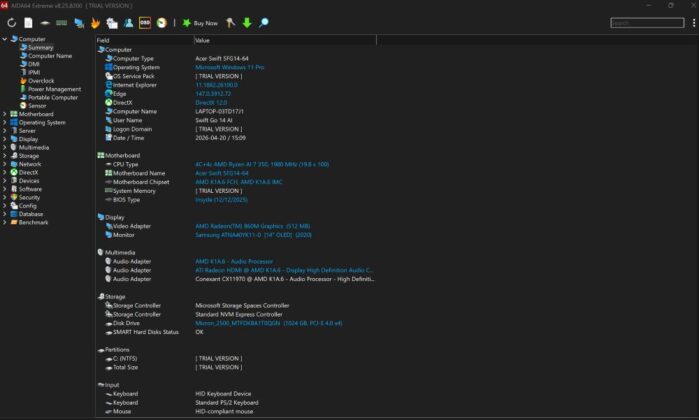Click the magnifier search toolbar icon

pos(263,23)
